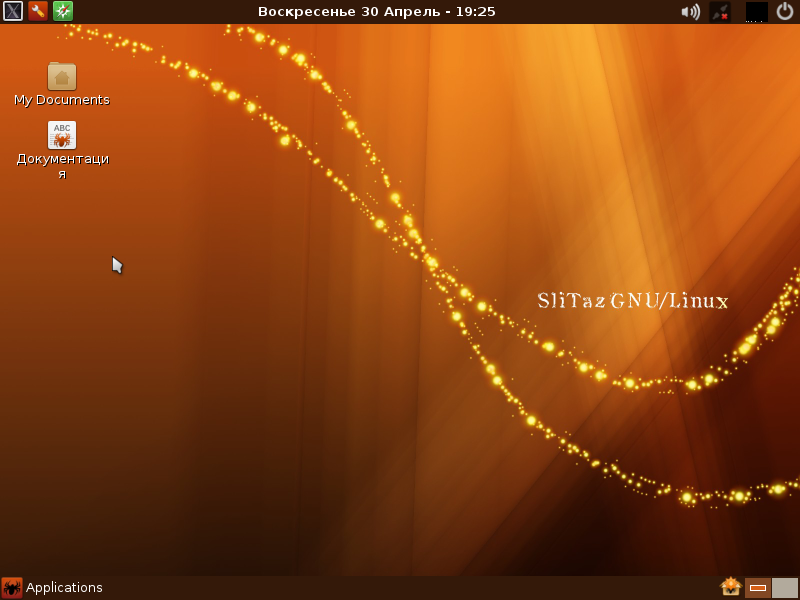Image resolution: width=800 pixels, height=600 pixels.
Task: Switch to the first workspace
Action: 758,587
